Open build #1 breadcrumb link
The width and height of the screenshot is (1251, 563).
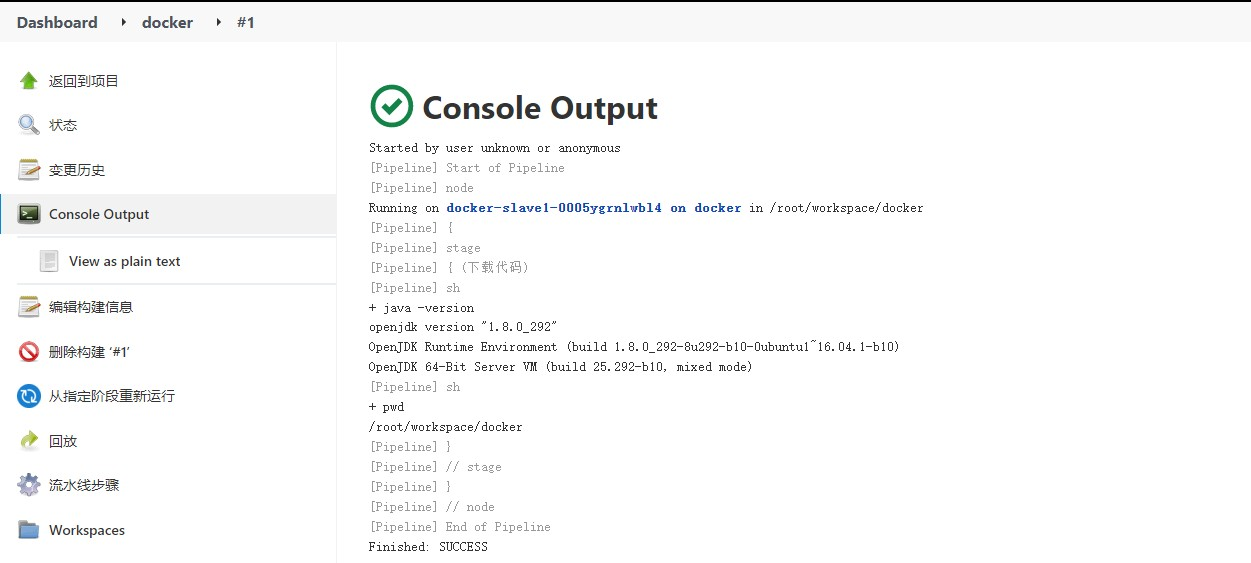[x=246, y=22]
